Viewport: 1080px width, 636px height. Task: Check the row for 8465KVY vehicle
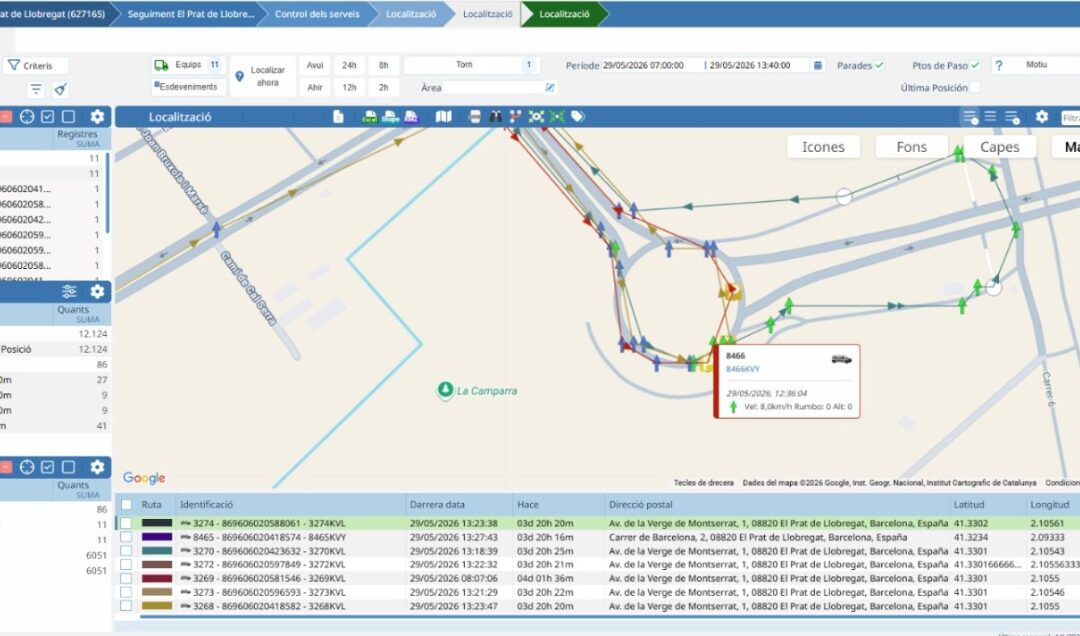126,537
